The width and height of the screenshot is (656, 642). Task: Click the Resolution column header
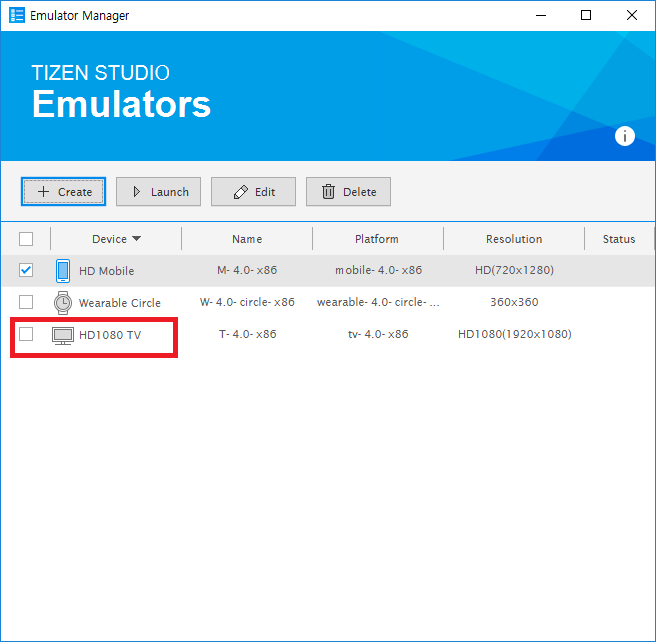514,239
